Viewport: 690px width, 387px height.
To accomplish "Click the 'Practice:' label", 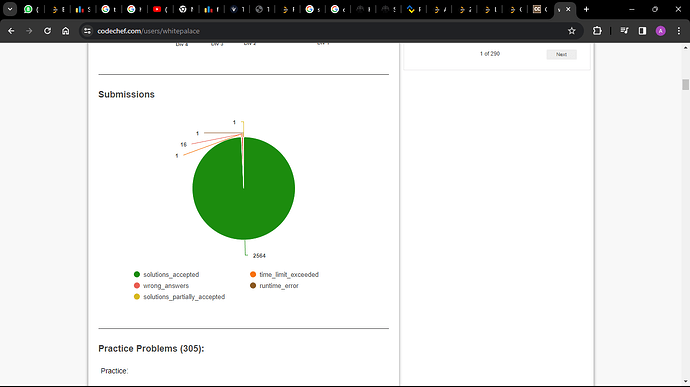I will click(x=114, y=371).
